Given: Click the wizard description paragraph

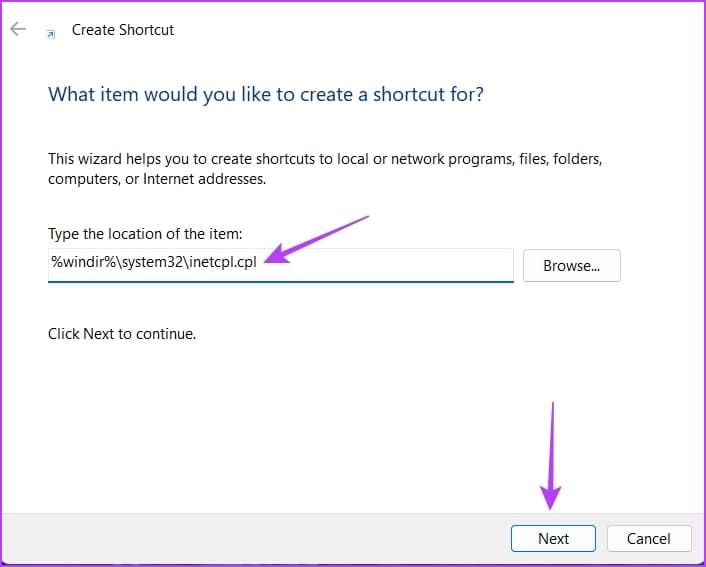Looking at the screenshot, I should [x=325, y=169].
